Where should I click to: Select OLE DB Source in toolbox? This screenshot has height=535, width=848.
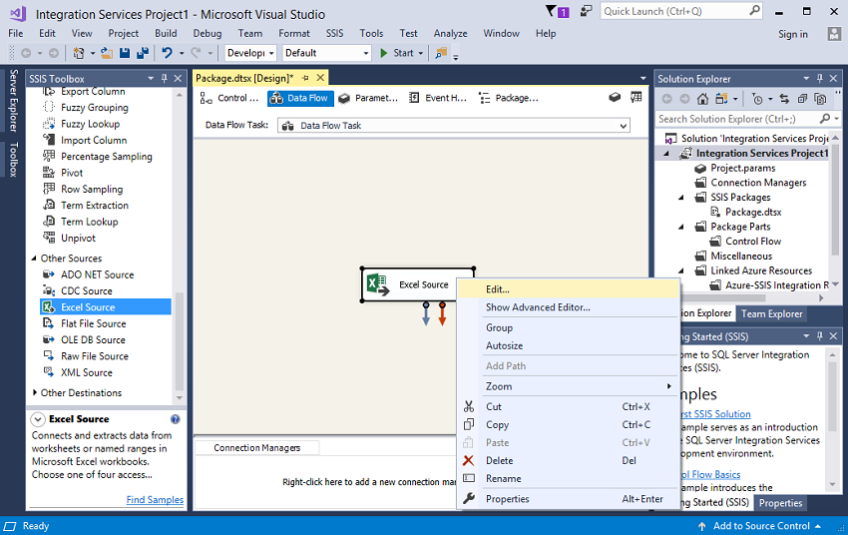[x=106, y=340]
